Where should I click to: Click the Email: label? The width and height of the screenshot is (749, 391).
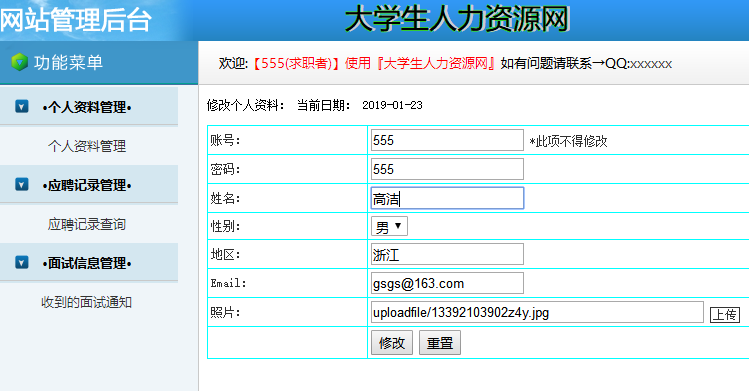(x=228, y=283)
